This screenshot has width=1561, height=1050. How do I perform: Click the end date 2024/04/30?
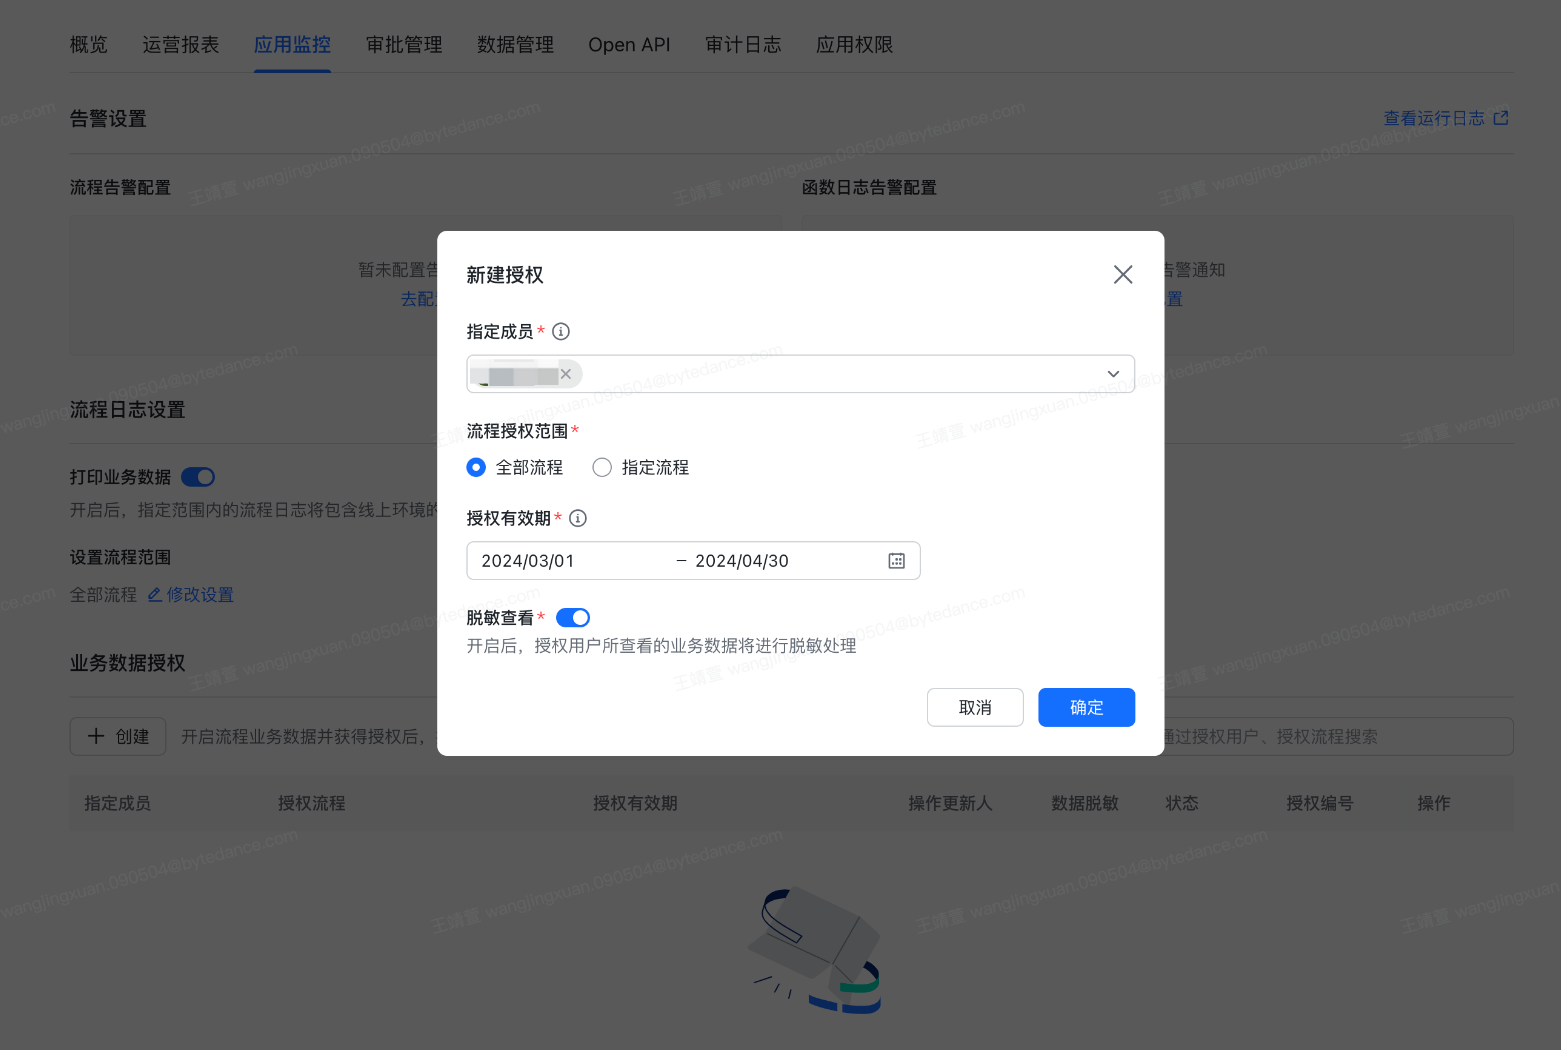click(x=742, y=561)
